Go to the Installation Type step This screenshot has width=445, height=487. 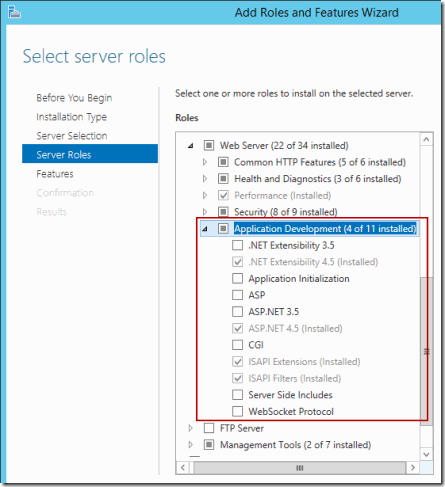tap(71, 117)
